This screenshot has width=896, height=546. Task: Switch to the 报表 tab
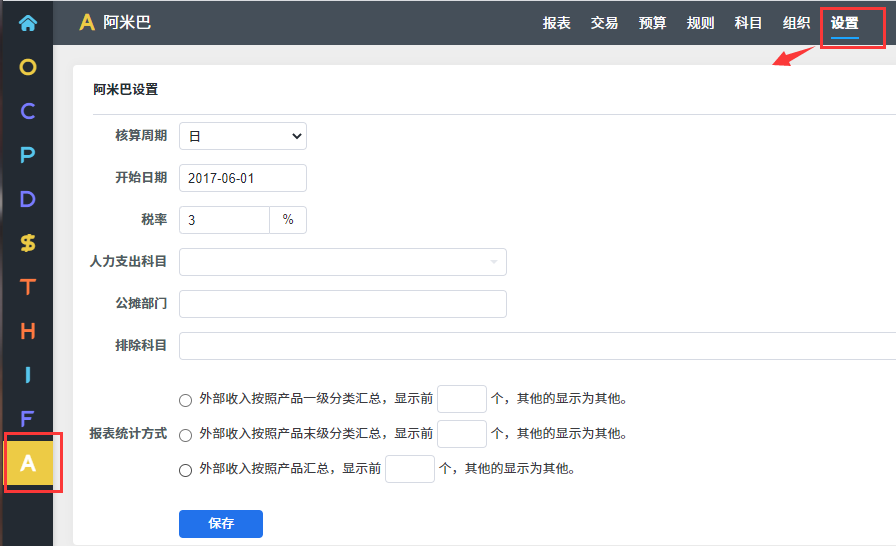(x=556, y=23)
